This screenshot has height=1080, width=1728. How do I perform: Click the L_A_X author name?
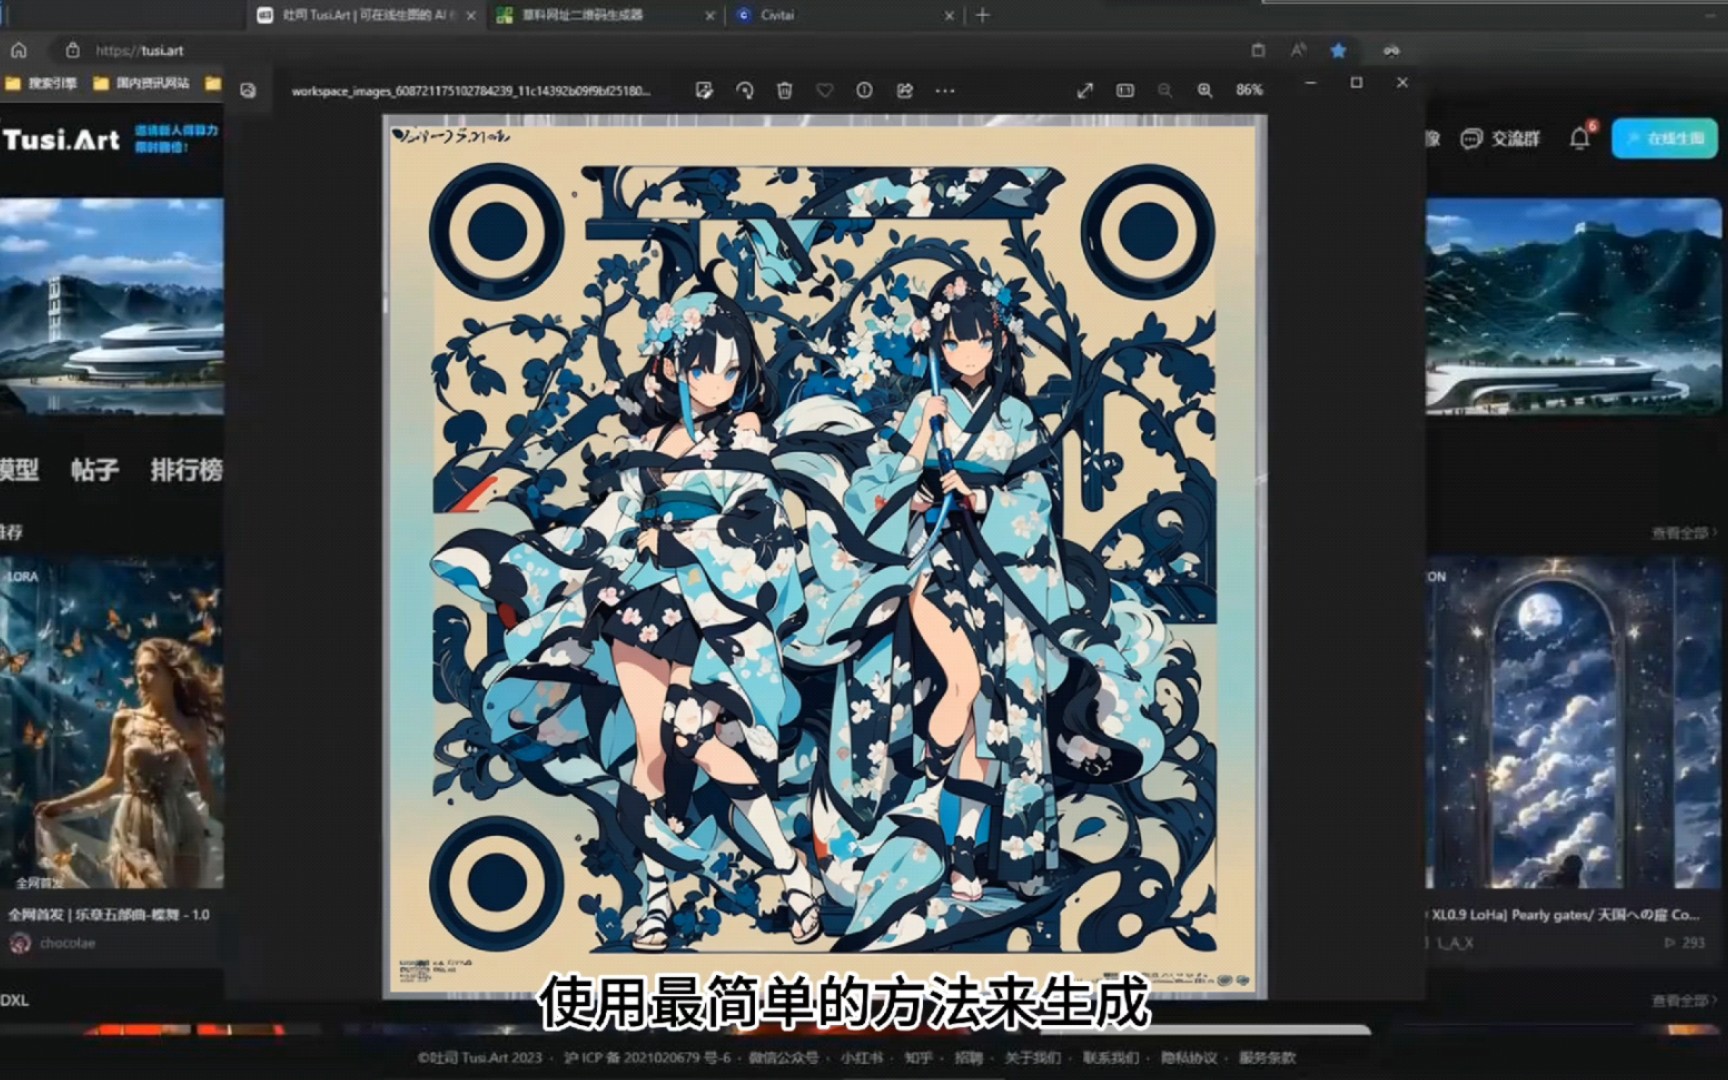[x=1455, y=942]
